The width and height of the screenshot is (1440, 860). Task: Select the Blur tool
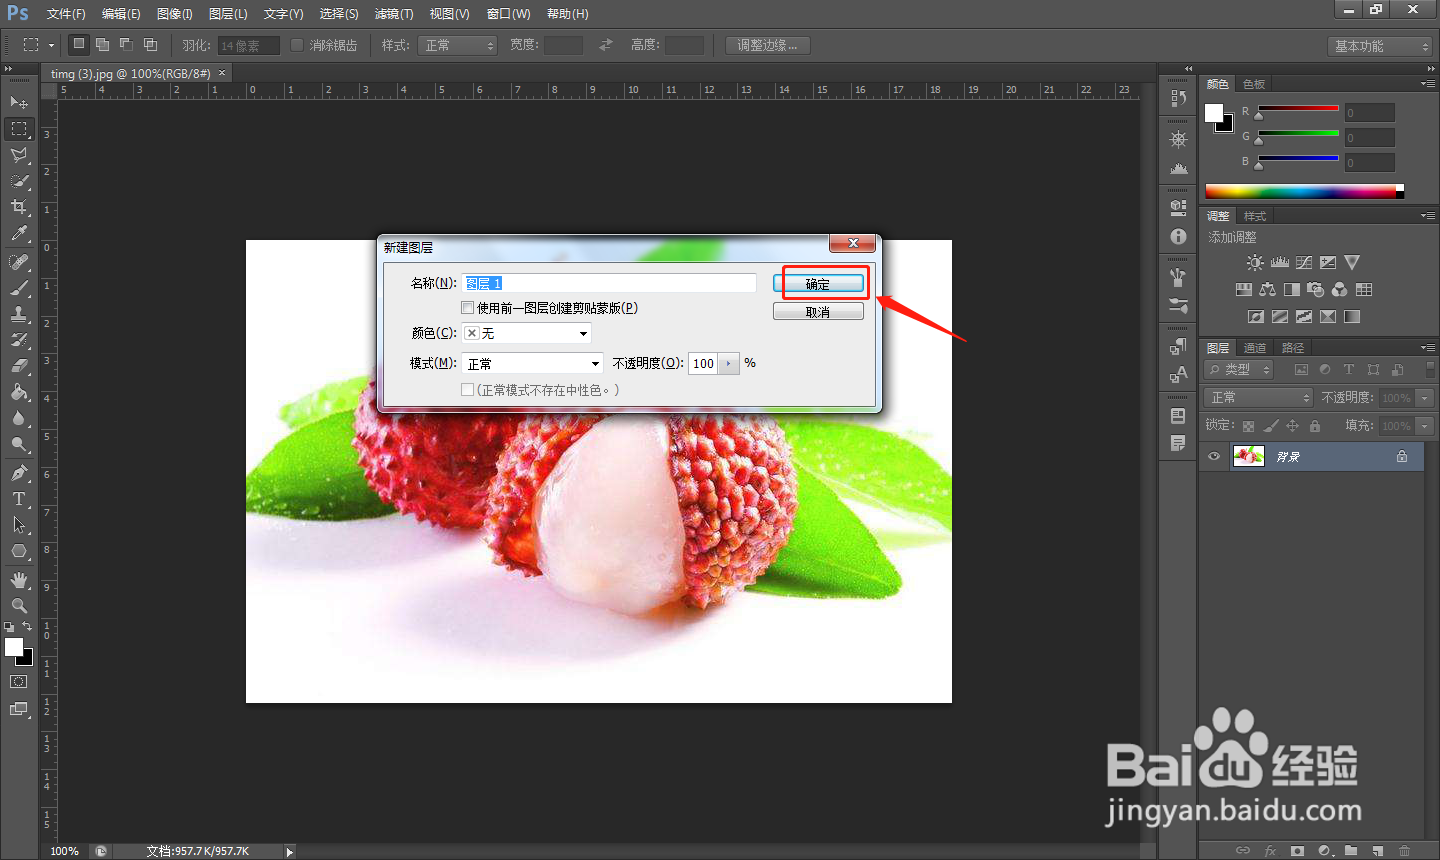tap(19, 418)
